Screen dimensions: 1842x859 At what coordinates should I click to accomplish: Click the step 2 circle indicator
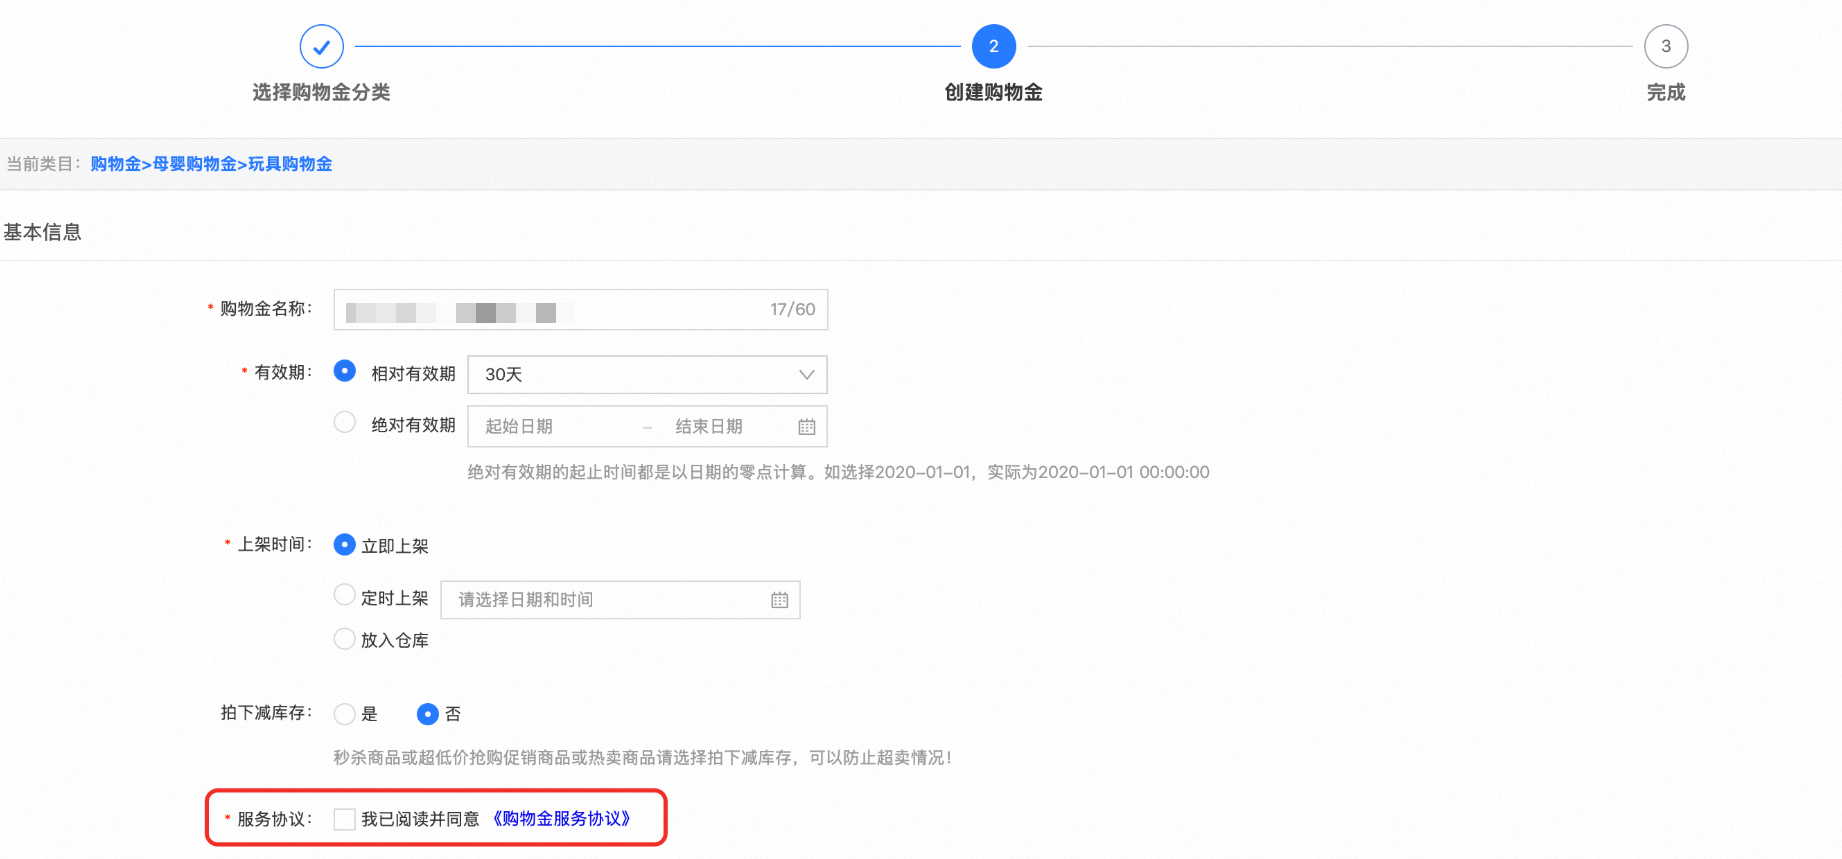[994, 46]
